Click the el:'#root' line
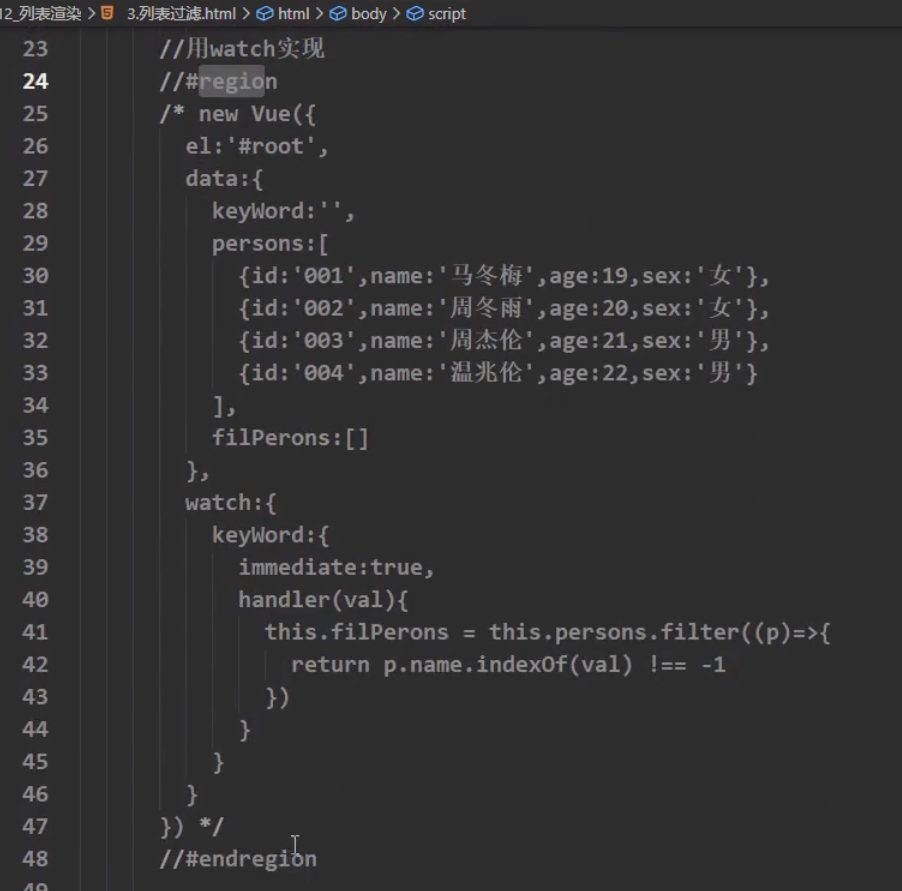The image size is (902, 891). [x=257, y=146]
